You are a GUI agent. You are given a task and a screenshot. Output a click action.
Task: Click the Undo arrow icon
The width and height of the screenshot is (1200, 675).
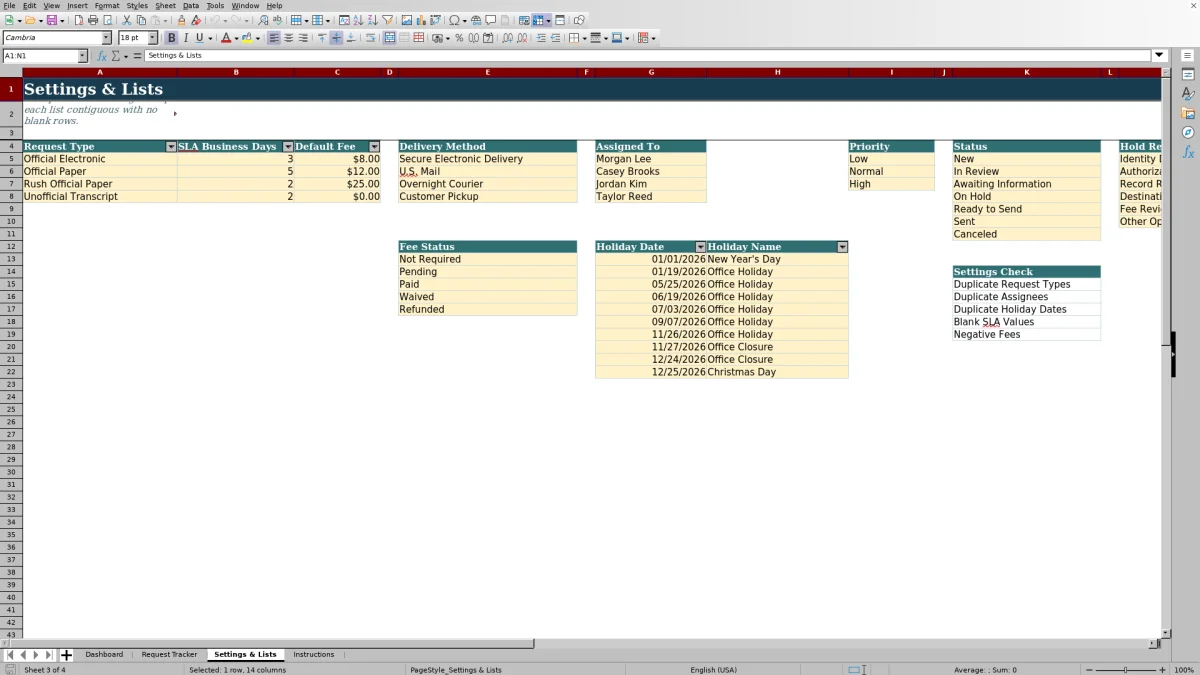(215, 20)
